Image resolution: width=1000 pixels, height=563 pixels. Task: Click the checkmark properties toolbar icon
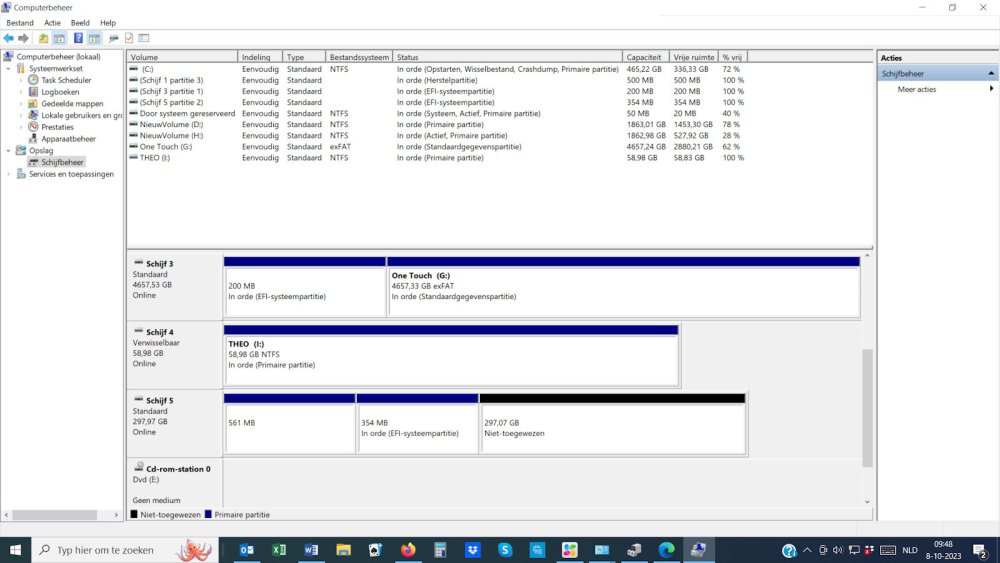(129, 38)
